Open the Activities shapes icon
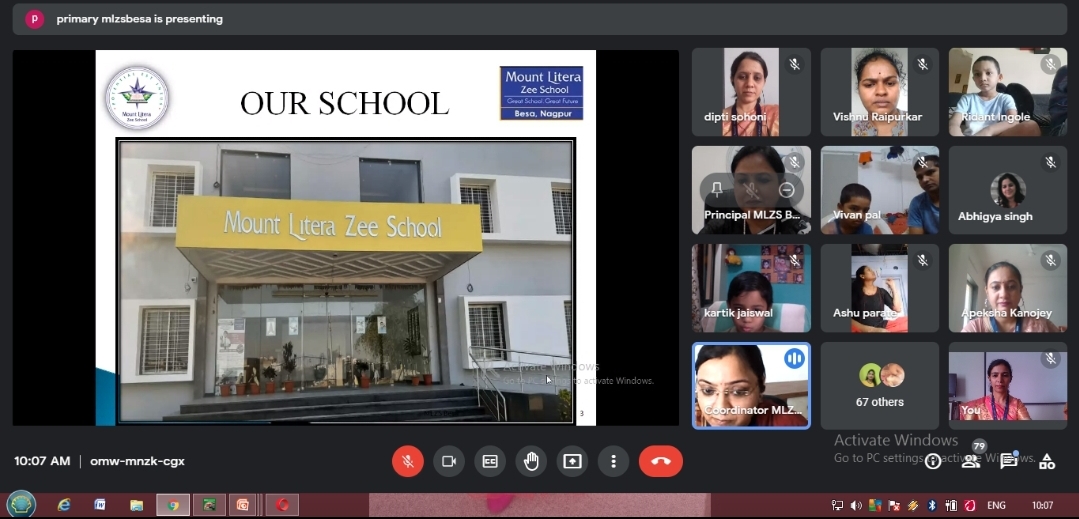 (x=1047, y=461)
